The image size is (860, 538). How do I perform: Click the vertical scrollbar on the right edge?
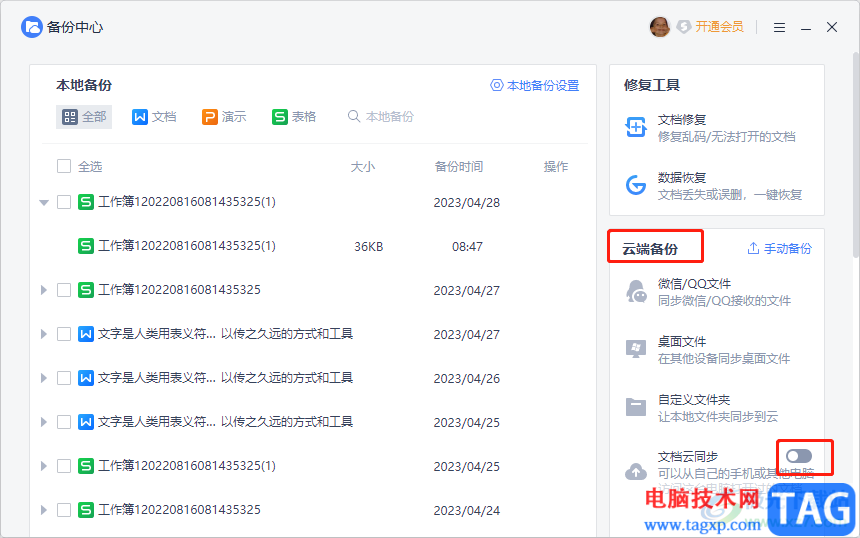click(x=856, y=154)
